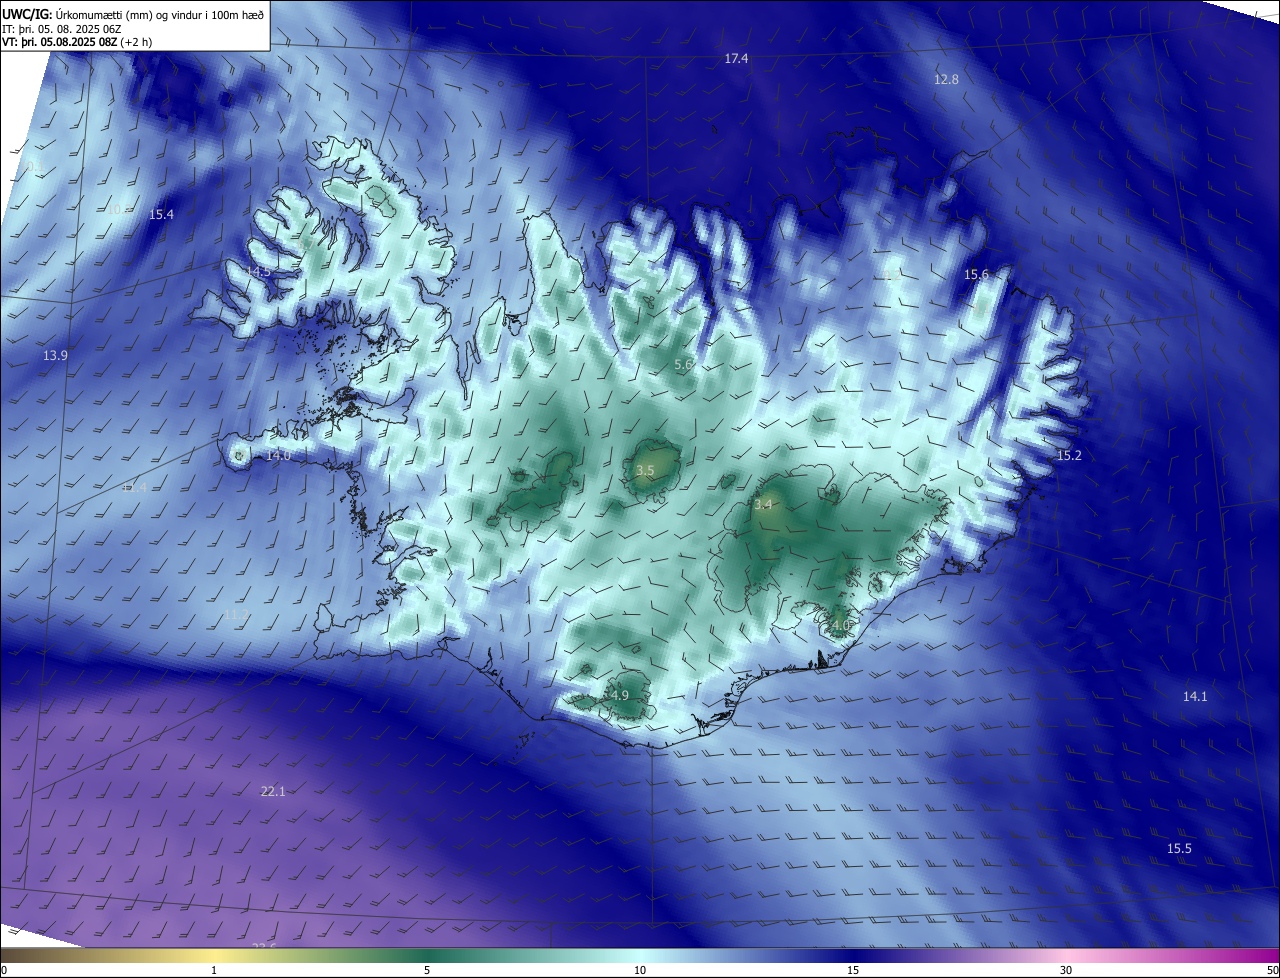Click the 30 label on the color scale
Screen dimensions: 1280x978
click(1066, 970)
